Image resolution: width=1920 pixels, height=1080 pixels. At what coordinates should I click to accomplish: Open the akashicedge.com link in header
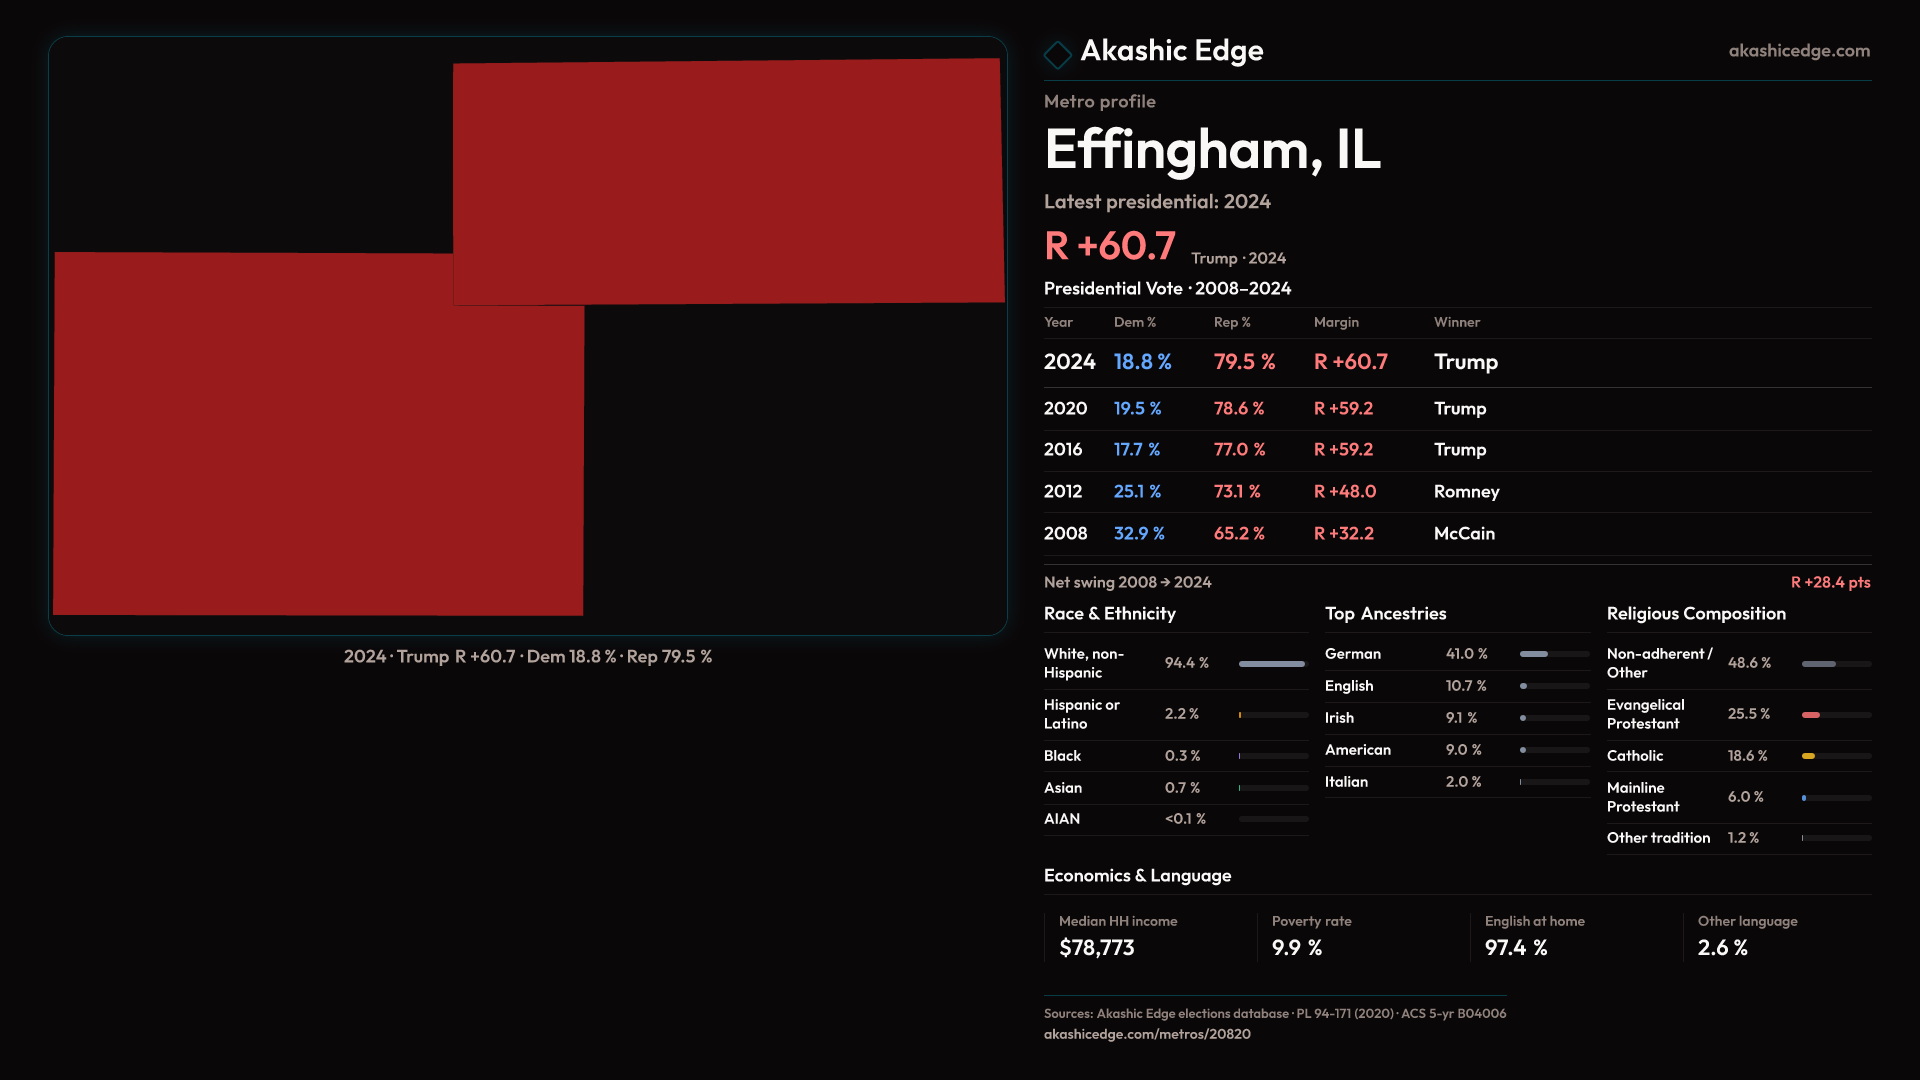coord(1798,51)
